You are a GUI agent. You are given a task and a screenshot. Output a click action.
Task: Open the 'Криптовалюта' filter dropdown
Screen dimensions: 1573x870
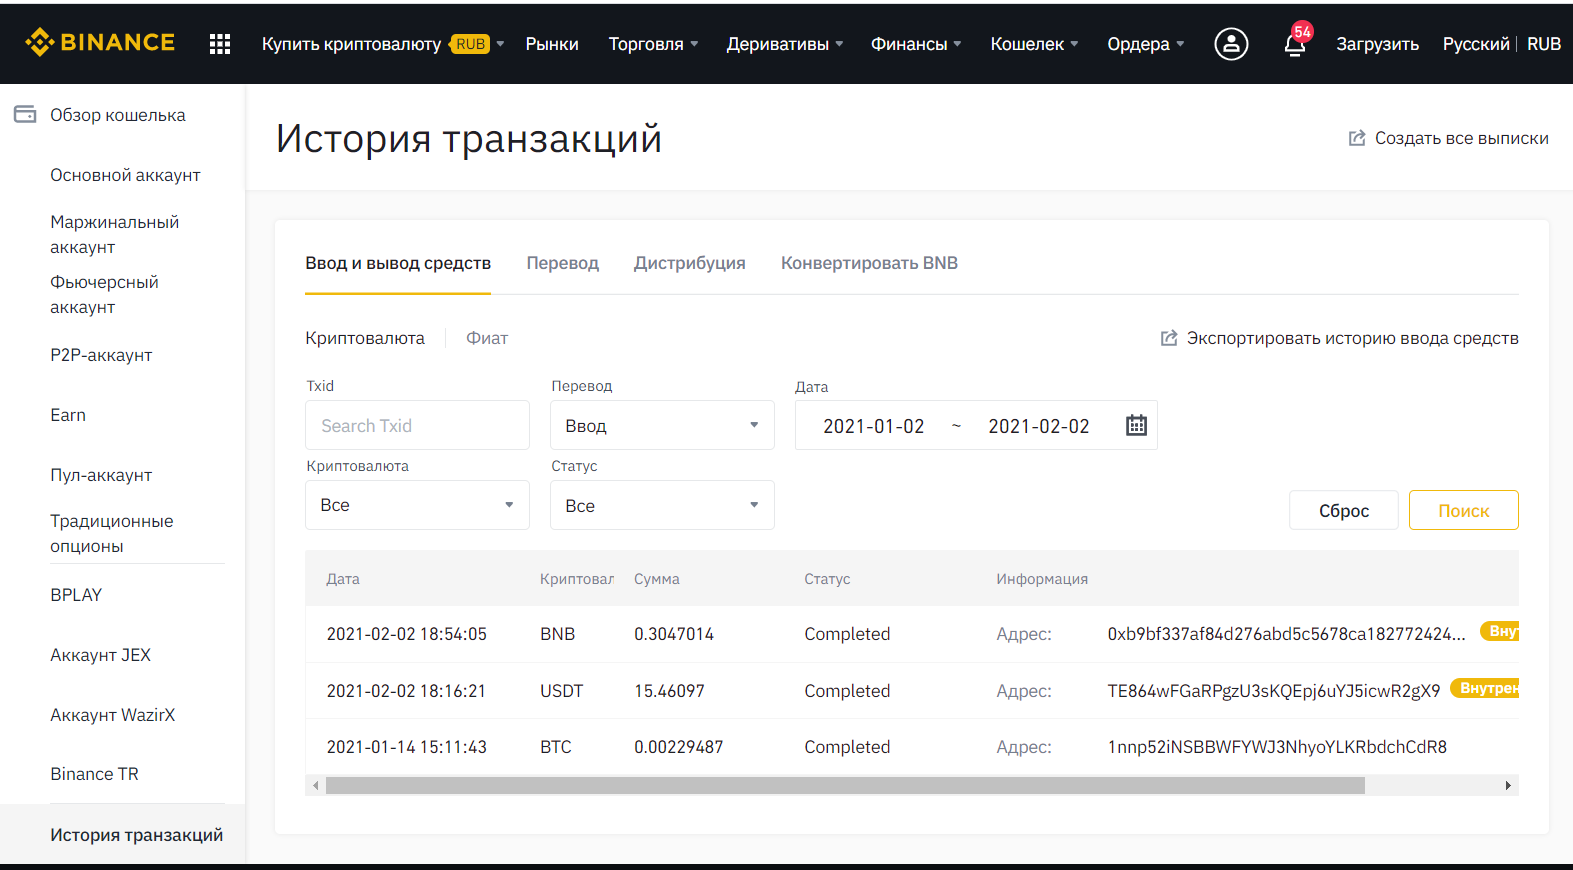click(x=417, y=505)
